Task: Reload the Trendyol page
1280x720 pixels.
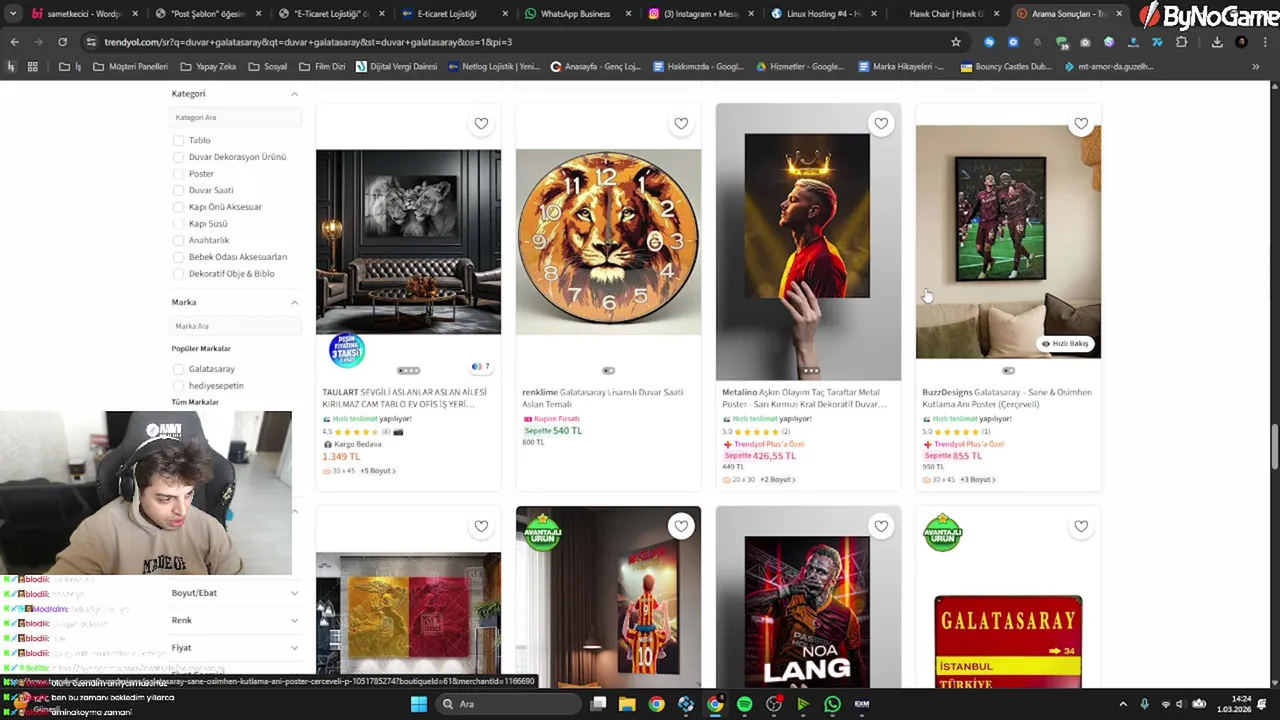Action: tap(62, 42)
